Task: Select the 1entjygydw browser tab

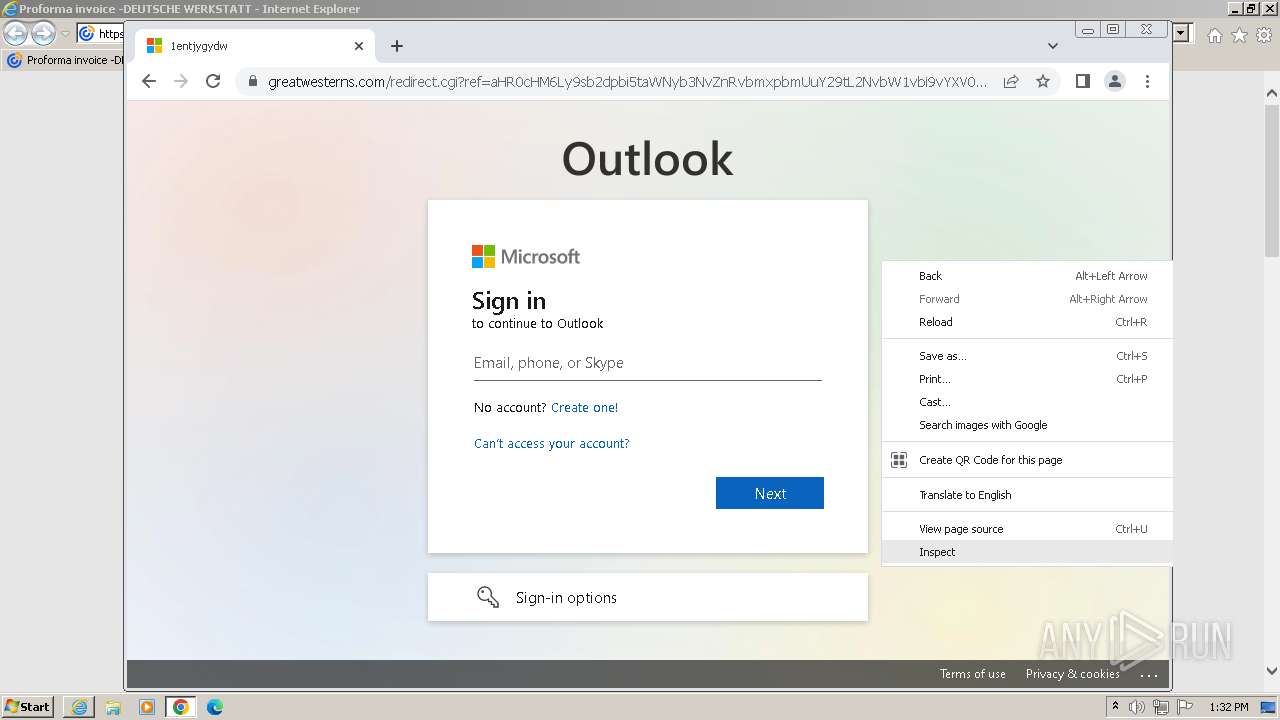Action: 255,46
